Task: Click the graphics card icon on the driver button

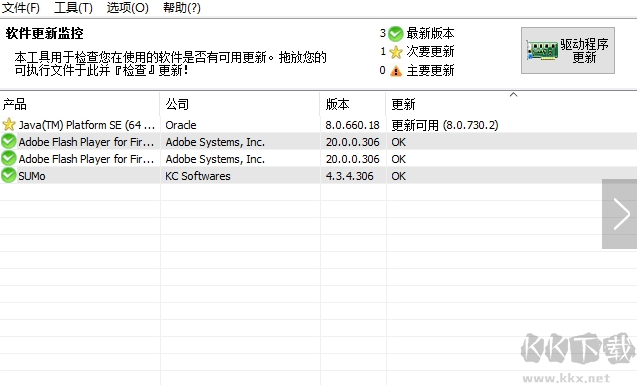Action: pos(542,50)
